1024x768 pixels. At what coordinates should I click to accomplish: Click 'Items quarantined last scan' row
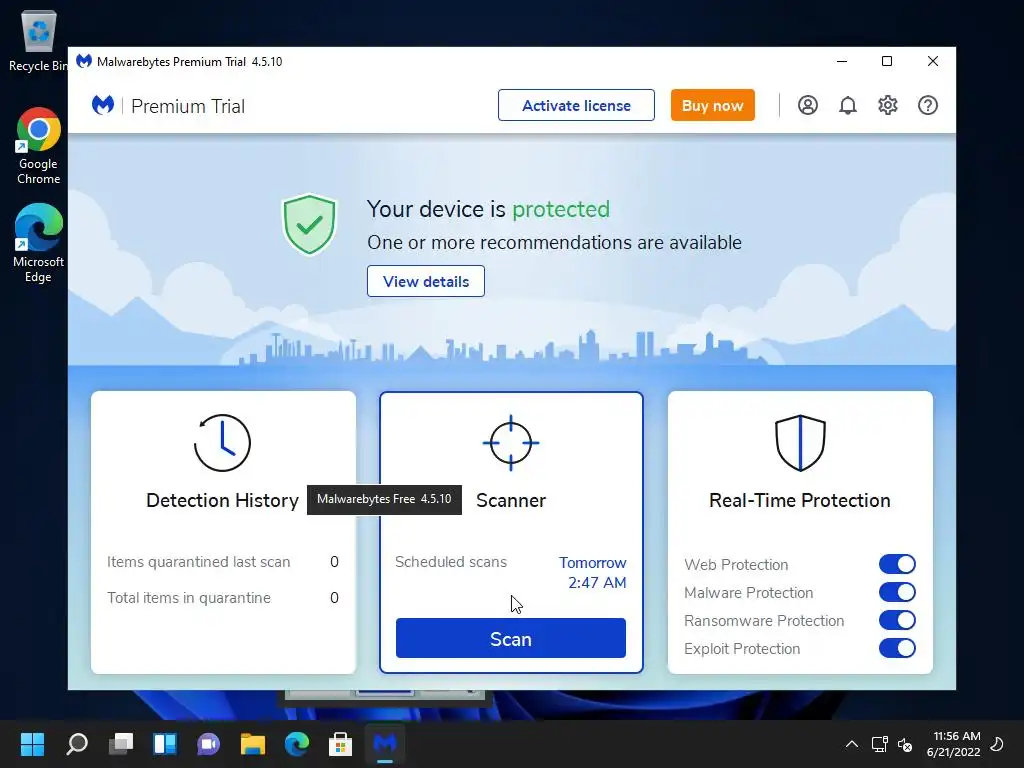click(223, 562)
